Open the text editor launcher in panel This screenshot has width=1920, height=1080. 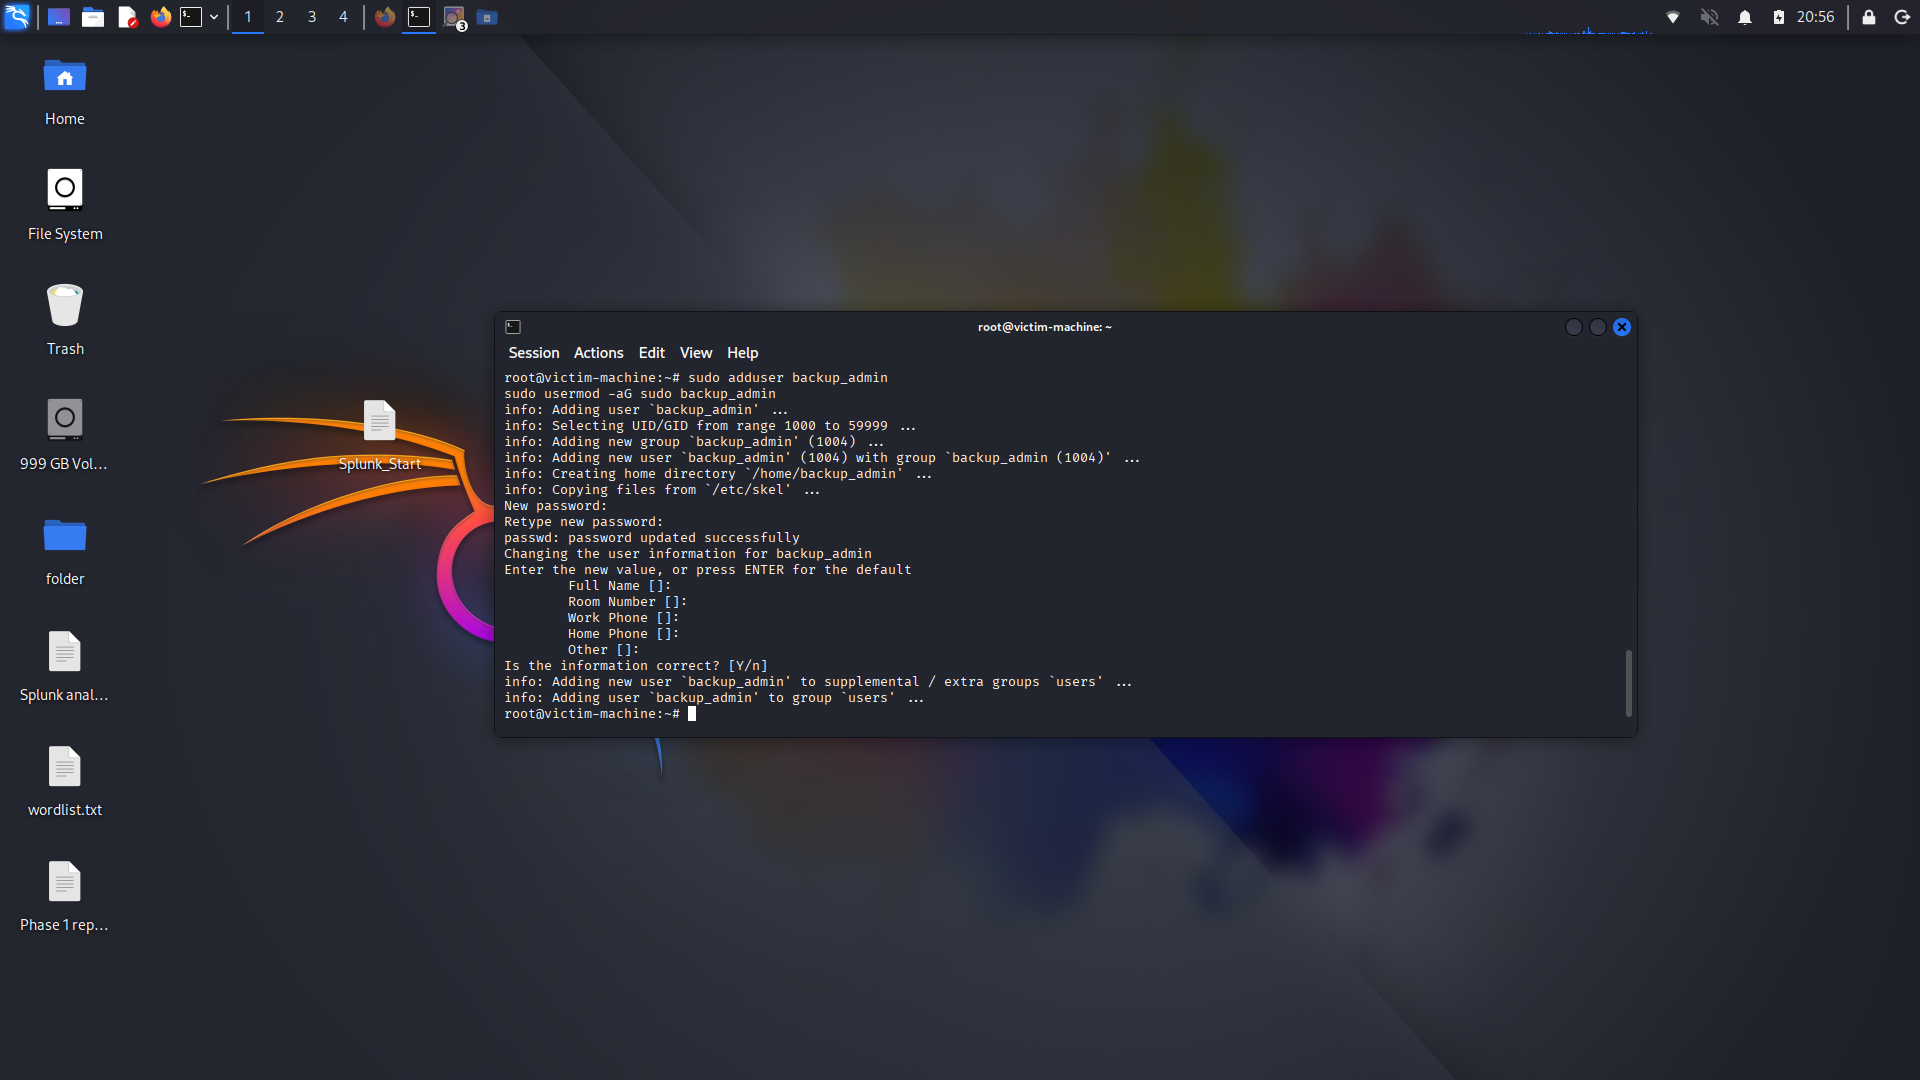tap(127, 17)
